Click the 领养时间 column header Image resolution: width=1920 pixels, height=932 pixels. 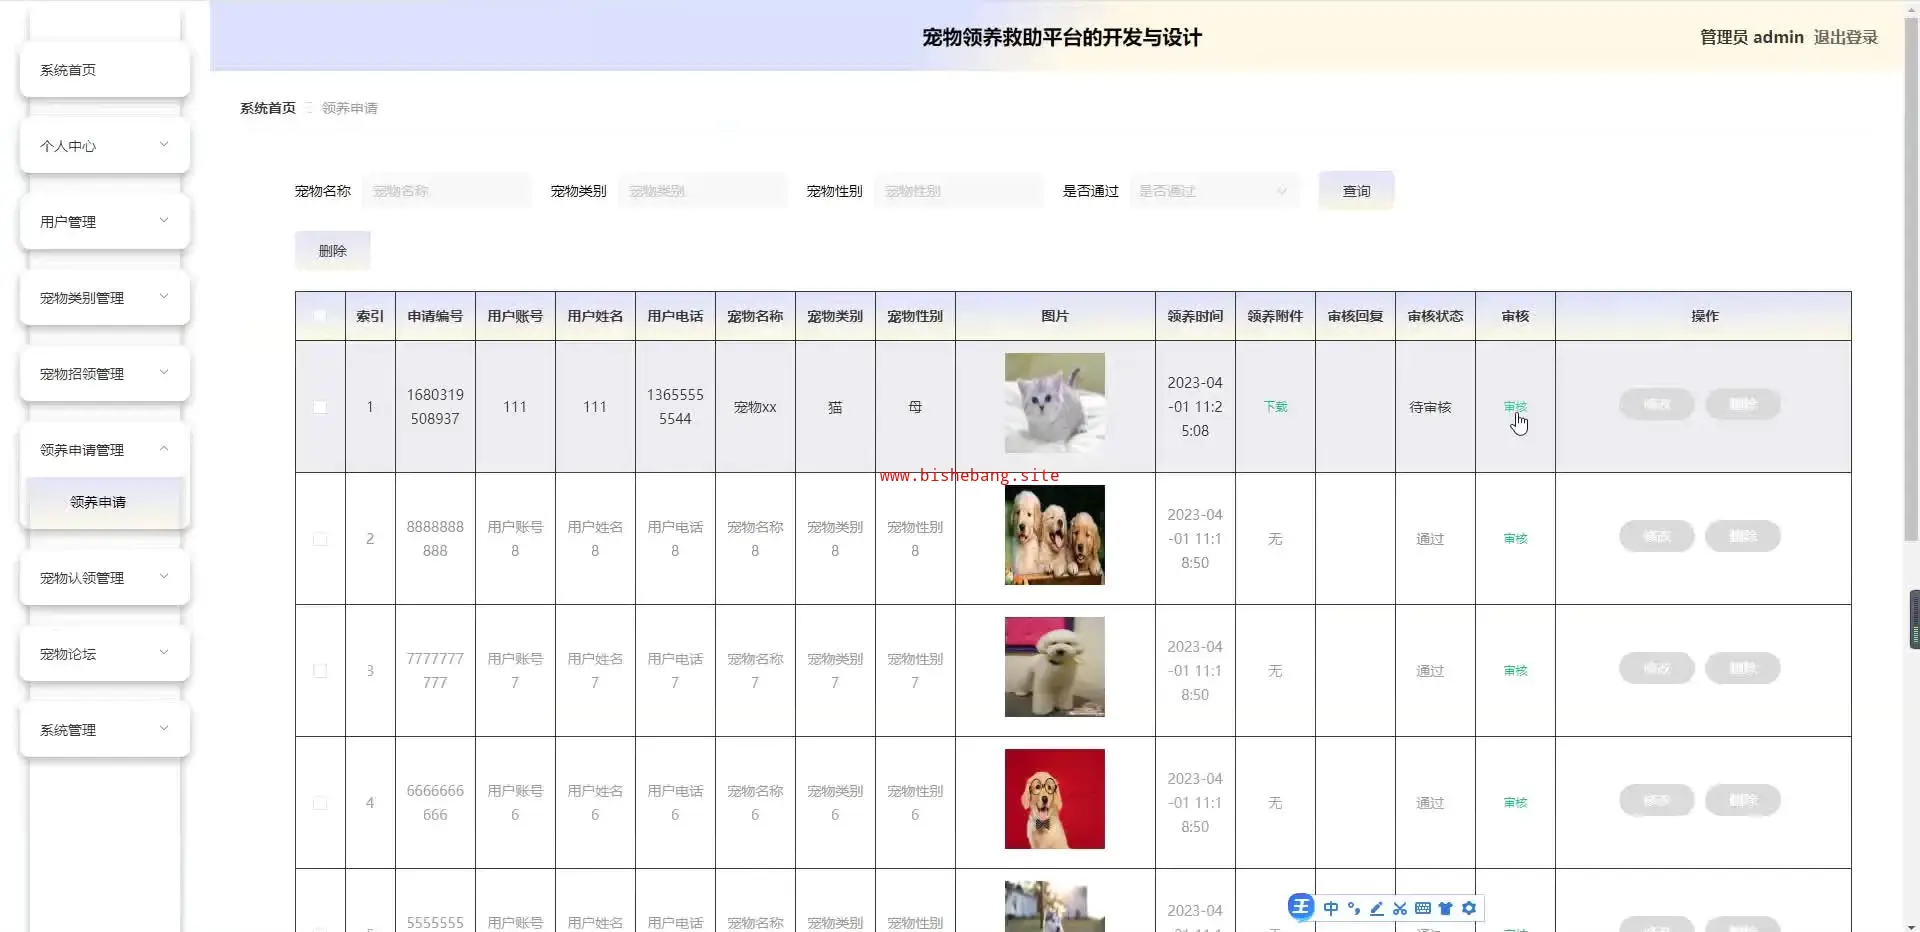(x=1195, y=316)
